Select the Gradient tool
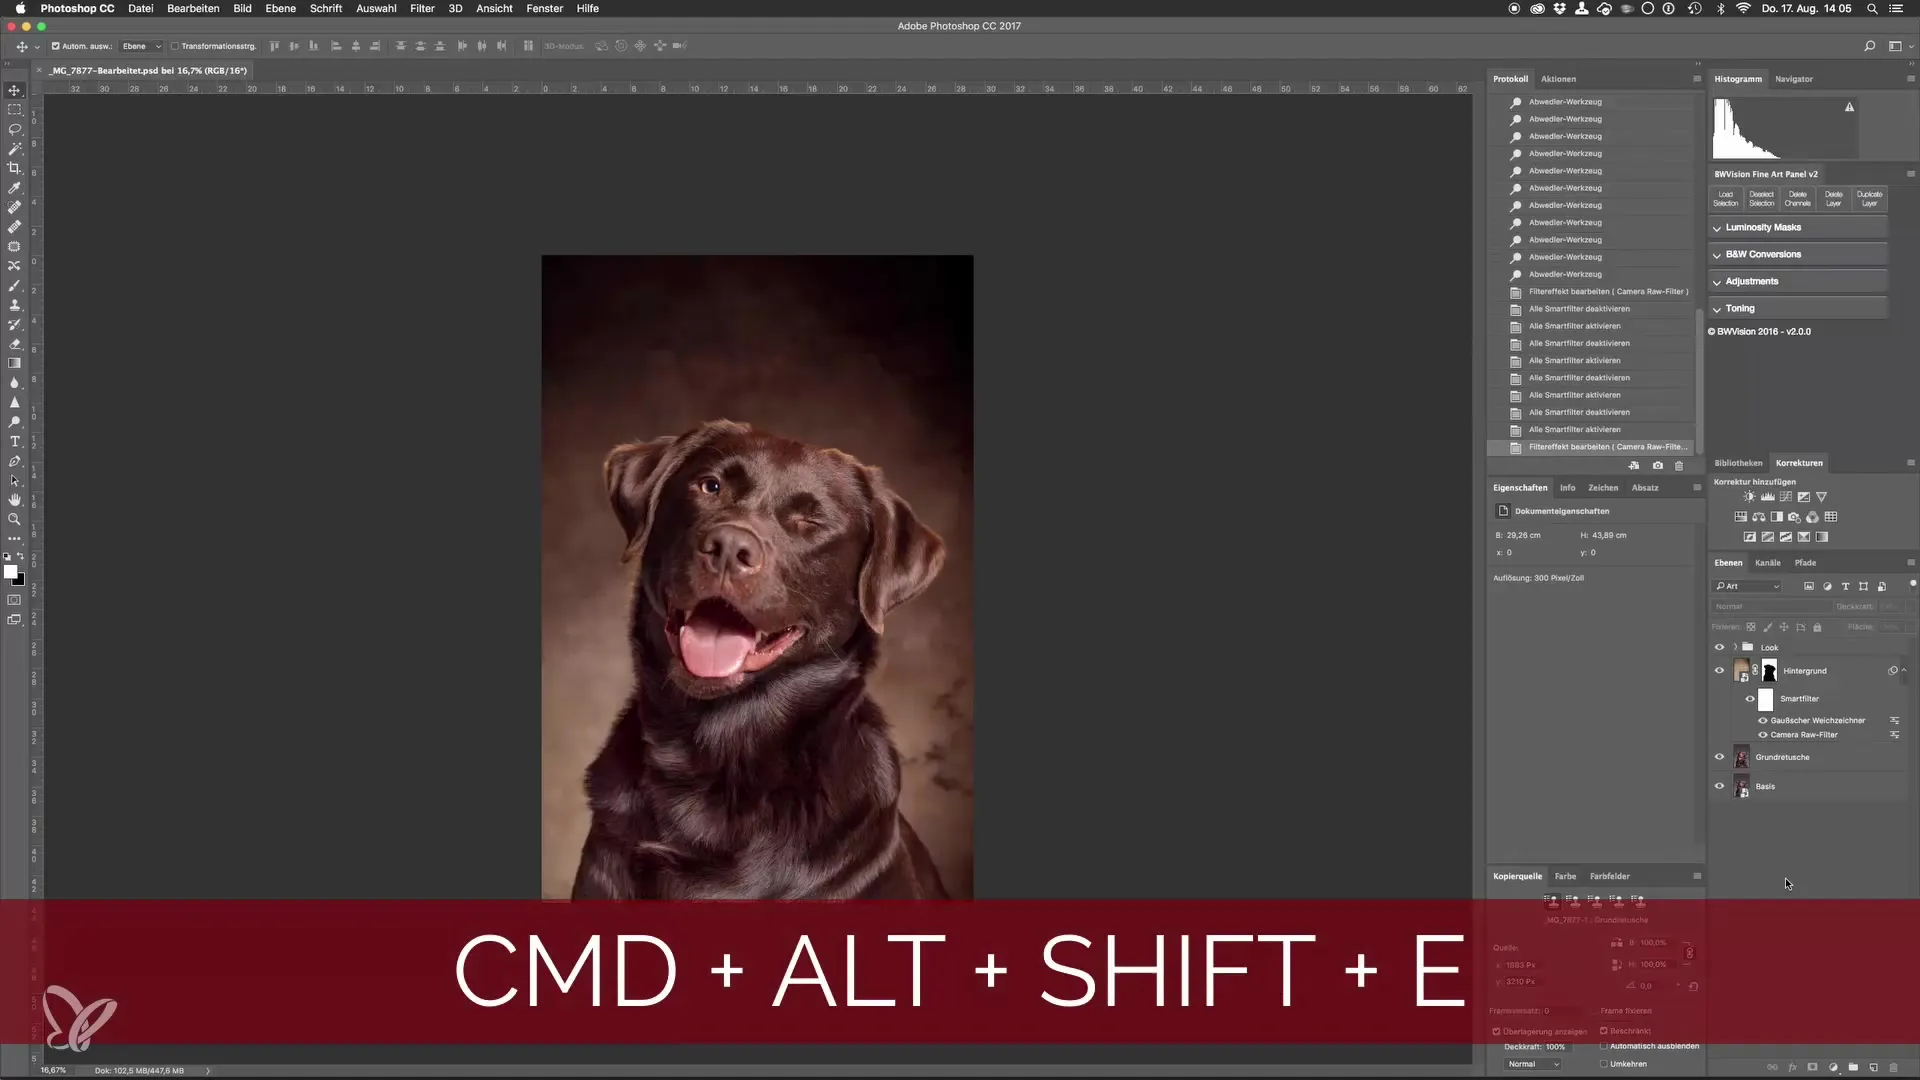This screenshot has width=1920, height=1080. click(14, 363)
